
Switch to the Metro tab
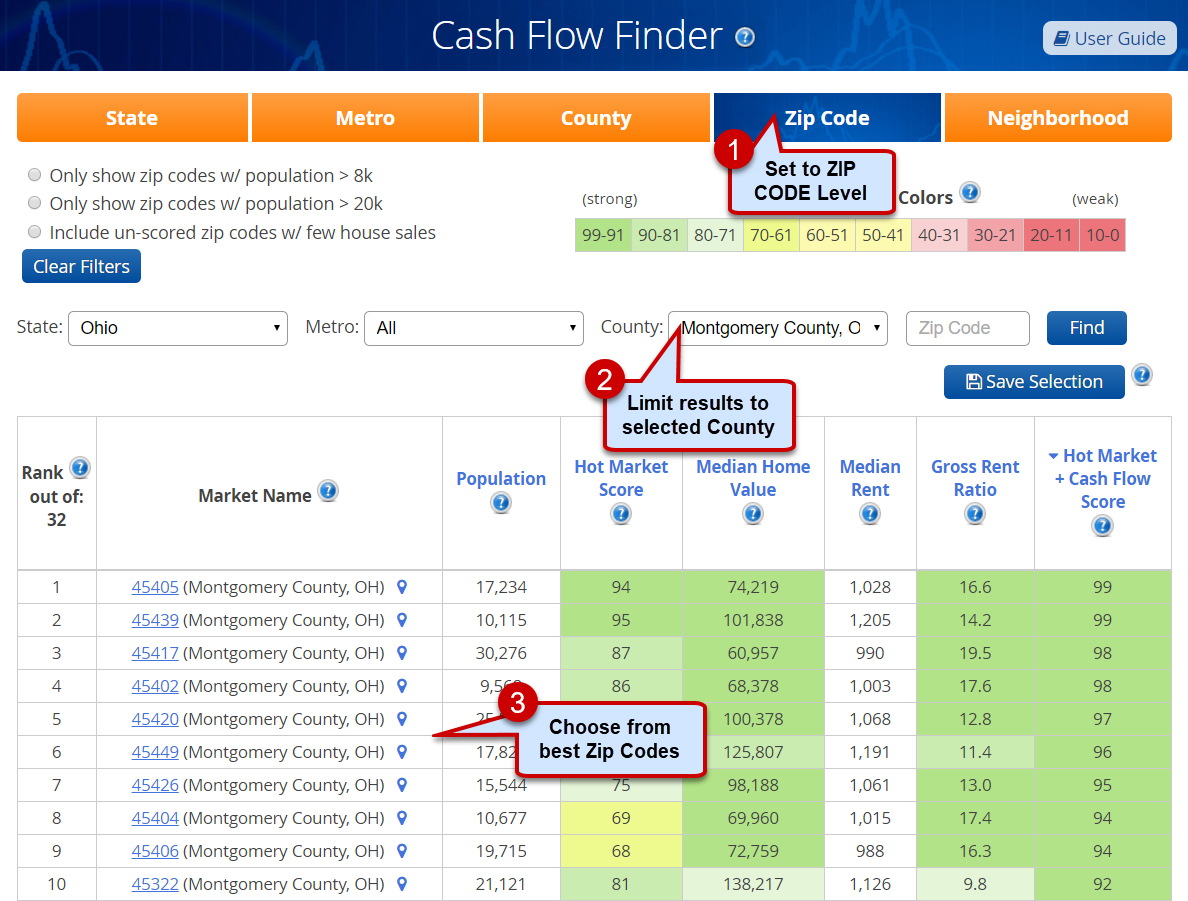point(365,117)
